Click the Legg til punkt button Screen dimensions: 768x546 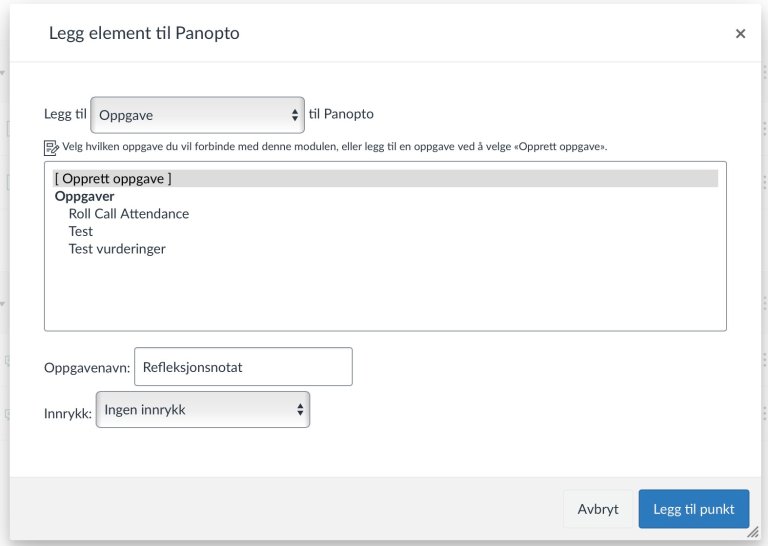tap(694, 509)
